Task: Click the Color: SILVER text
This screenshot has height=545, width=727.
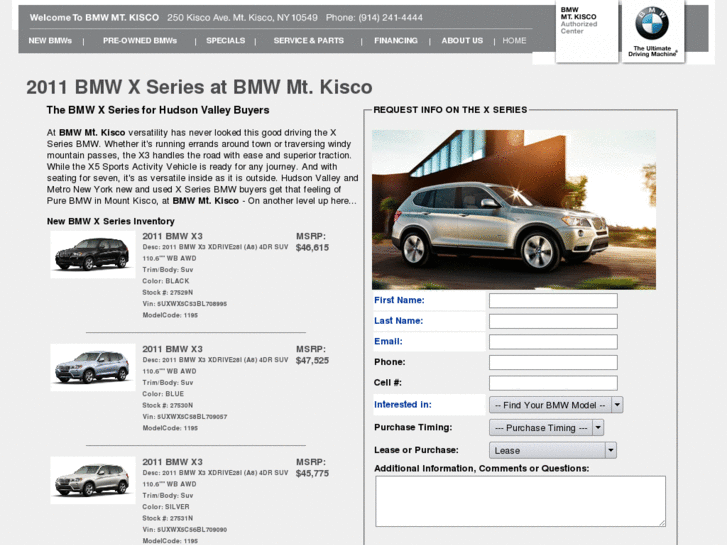Action: click(x=166, y=507)
